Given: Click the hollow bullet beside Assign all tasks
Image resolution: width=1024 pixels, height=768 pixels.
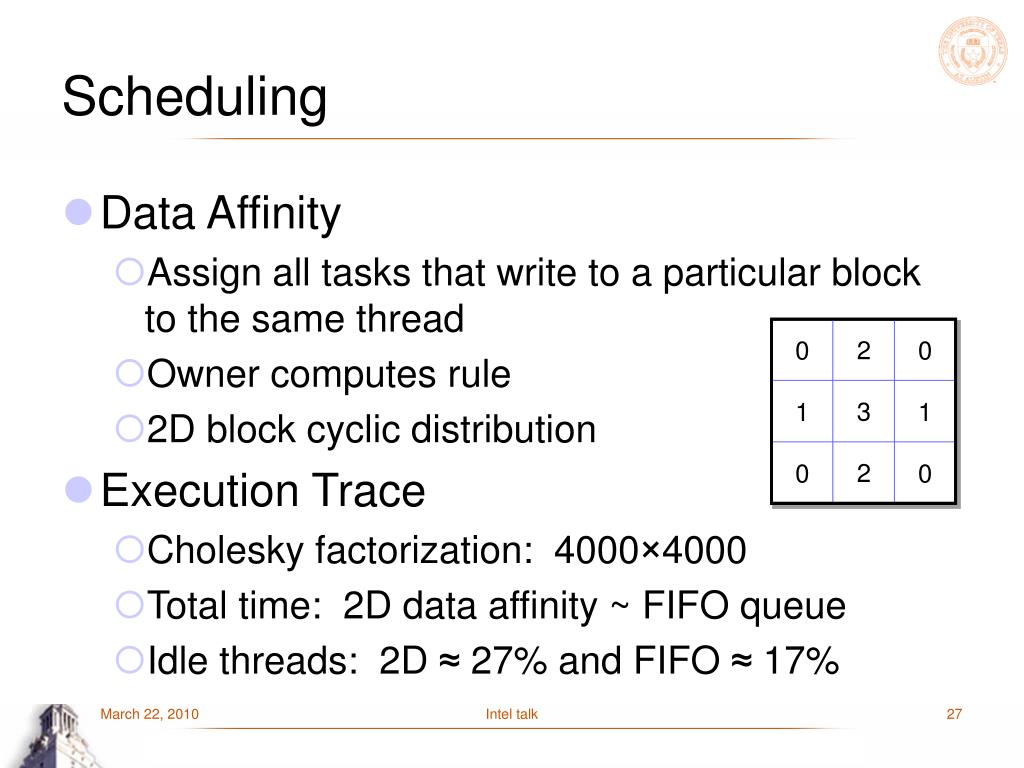Looking at the screenshot, I should tap(129, 271).
